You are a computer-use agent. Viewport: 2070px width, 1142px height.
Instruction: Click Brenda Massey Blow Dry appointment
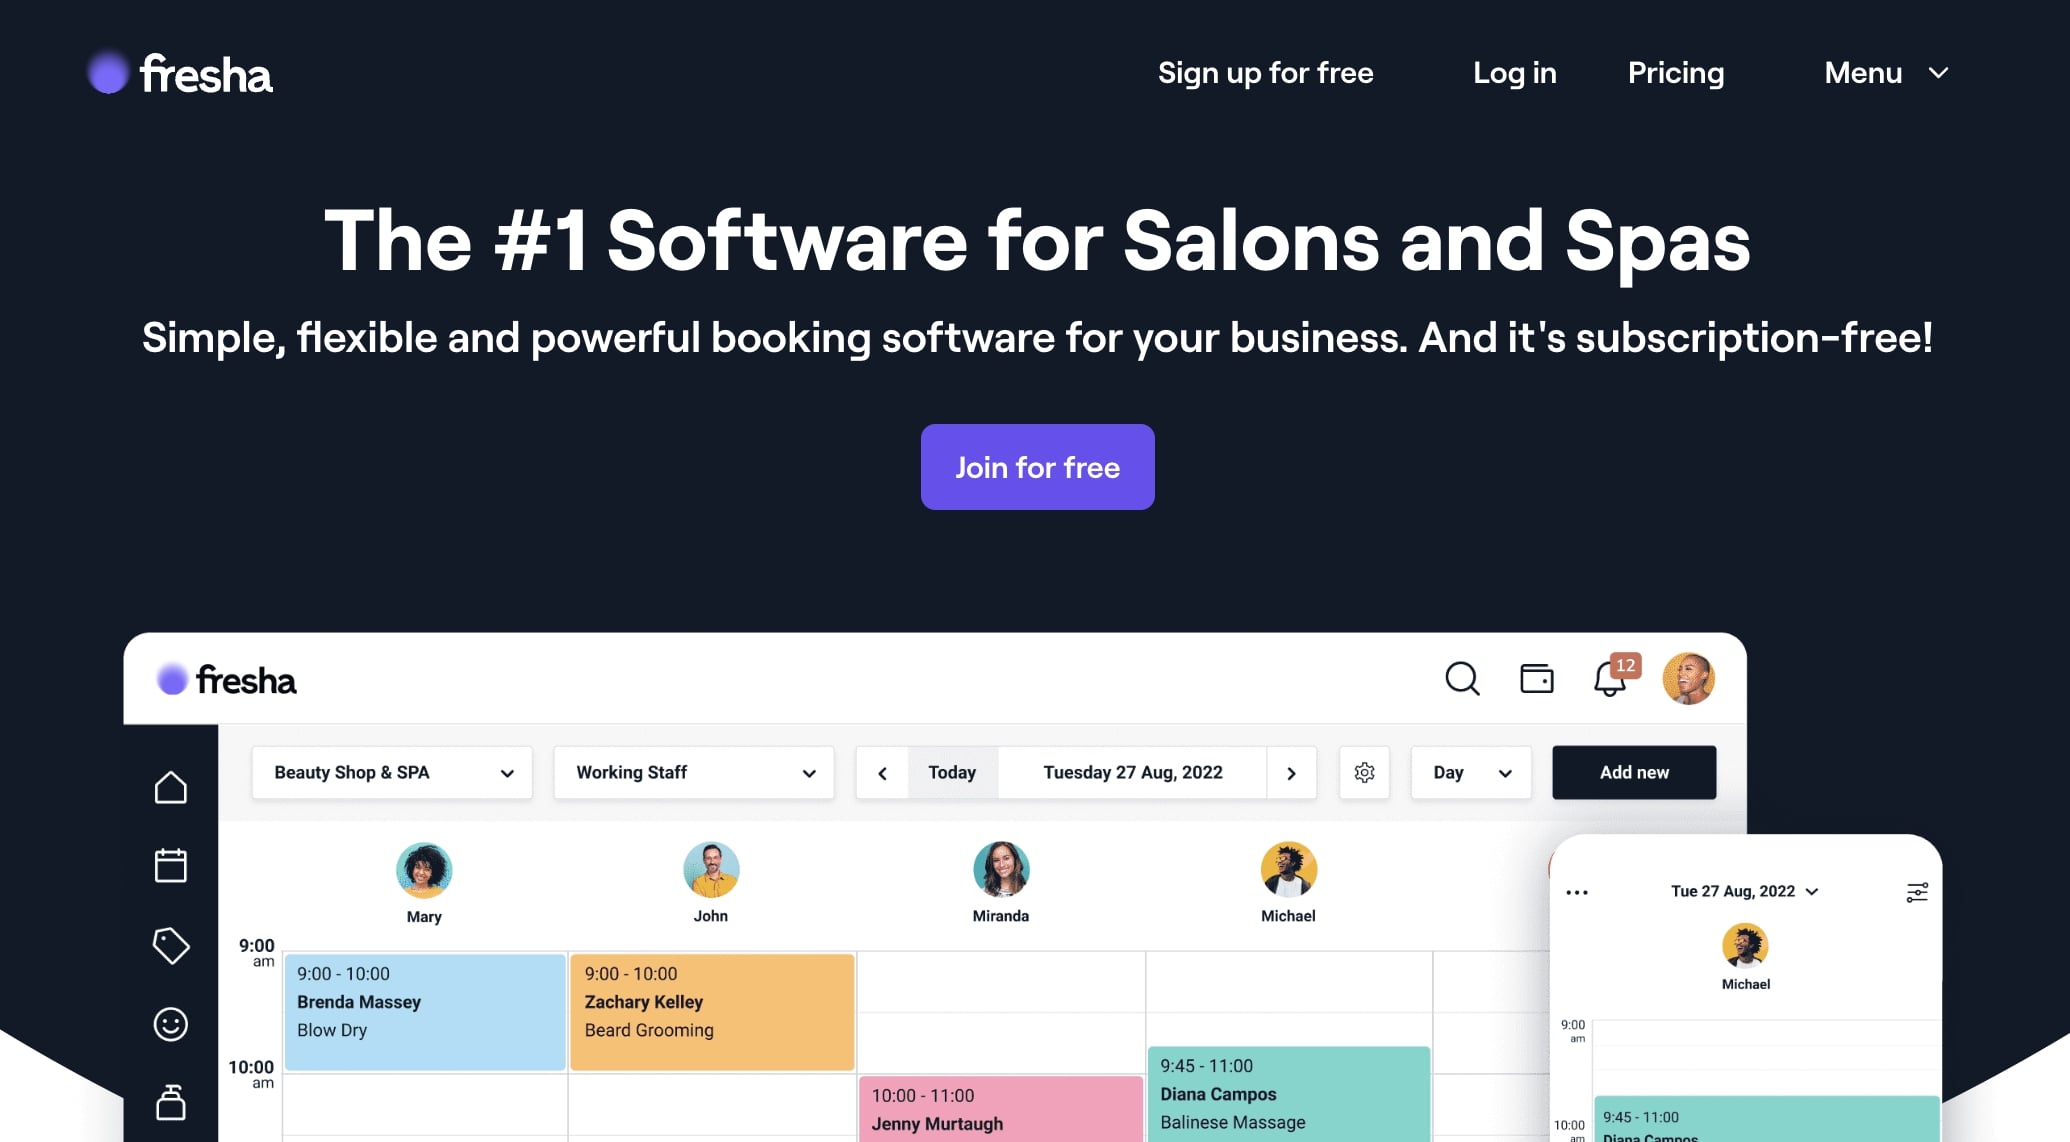click(x=423, y=1011)
